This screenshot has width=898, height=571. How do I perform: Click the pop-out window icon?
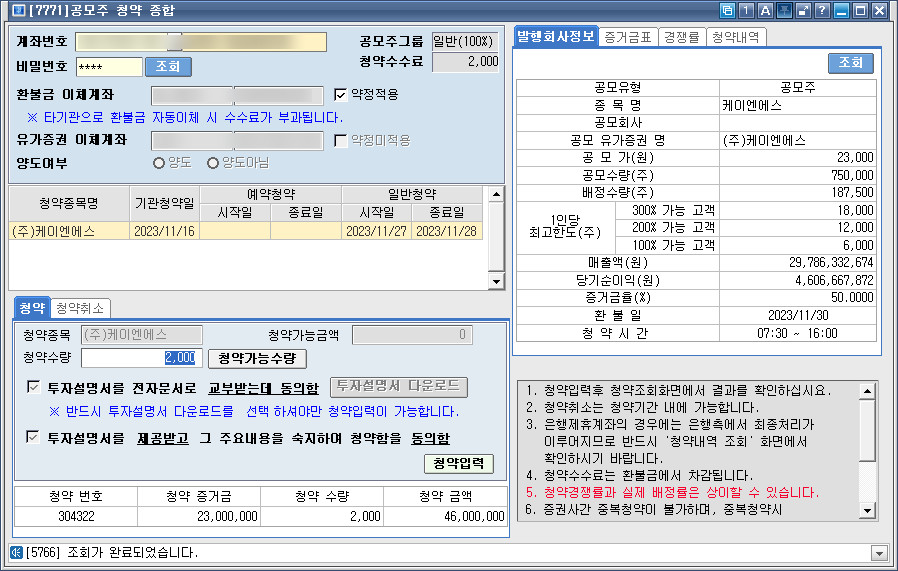tap(803, 10)
